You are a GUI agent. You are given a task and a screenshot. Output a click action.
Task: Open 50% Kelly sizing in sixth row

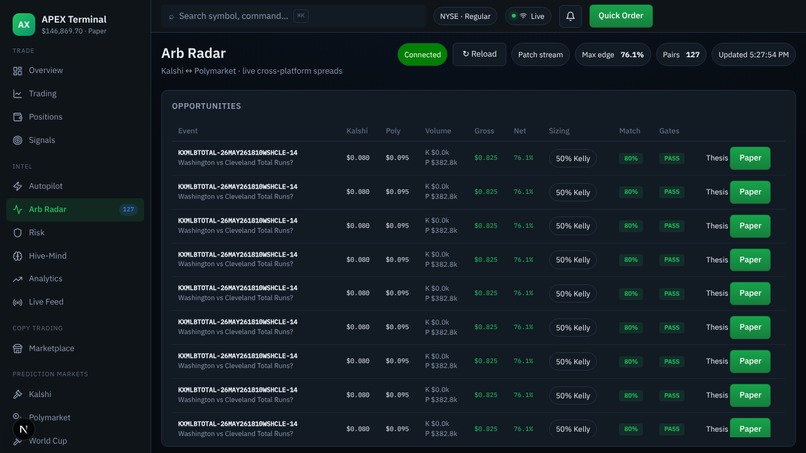(x=573, y=328)
